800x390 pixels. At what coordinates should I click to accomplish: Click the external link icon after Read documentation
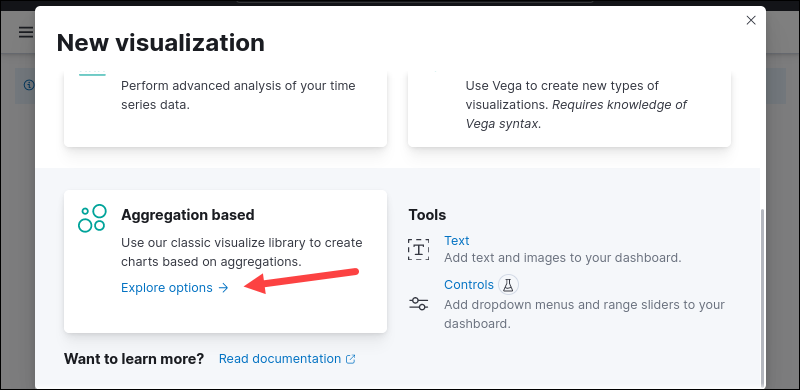[x=351, y=359]
